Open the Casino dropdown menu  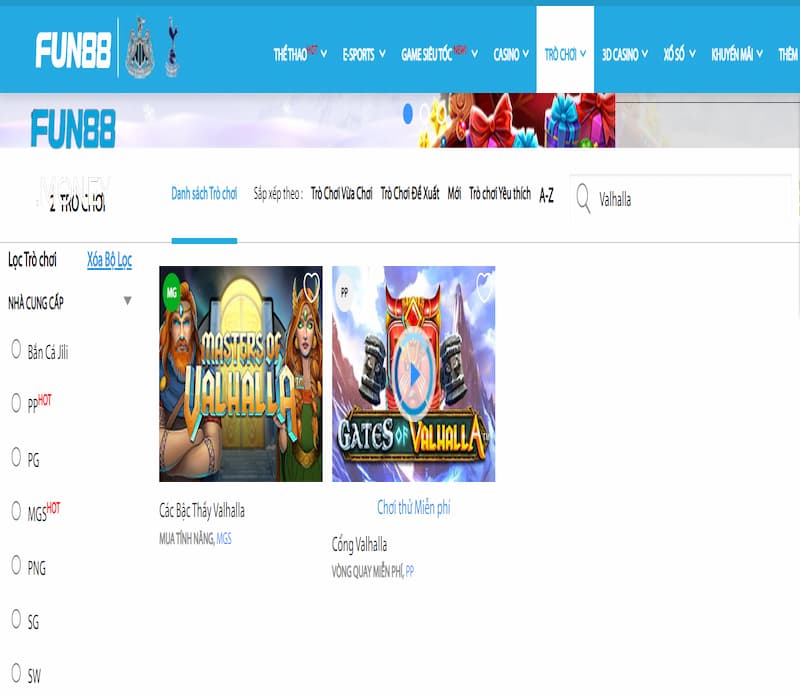512,55
